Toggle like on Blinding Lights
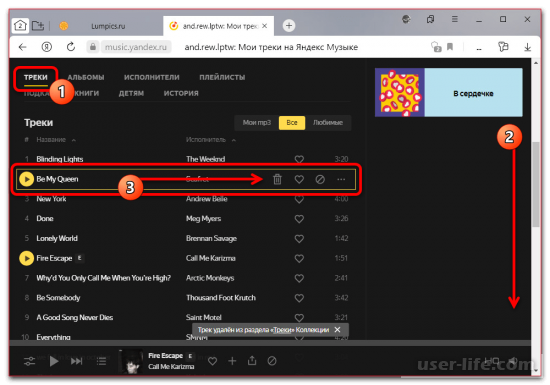This screenshot has height=385, width=550. [299, 159]
